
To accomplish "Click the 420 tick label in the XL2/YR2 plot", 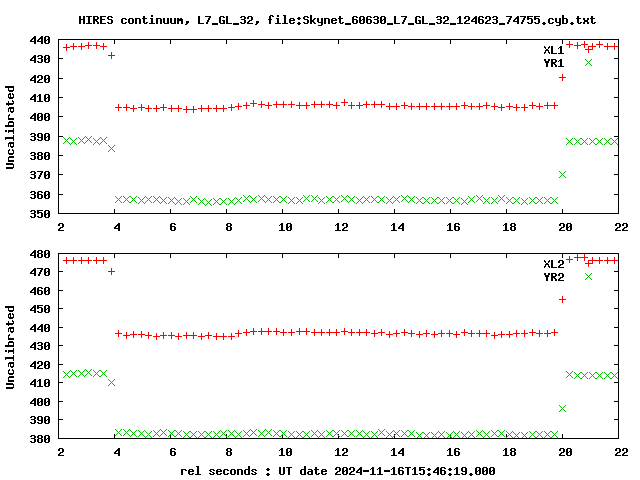I will pyautogui.click(x=40, y=364).
